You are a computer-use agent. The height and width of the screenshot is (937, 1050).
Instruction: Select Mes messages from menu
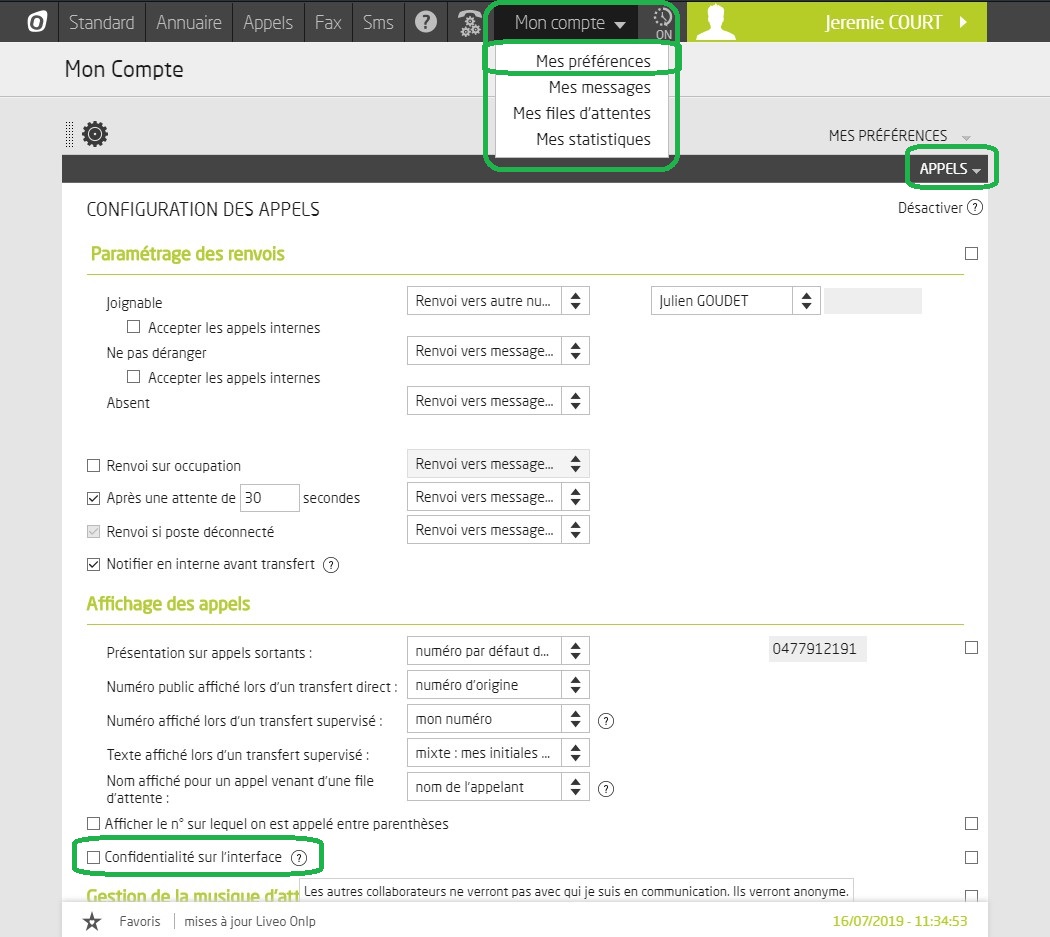click(x=599, y=87)
